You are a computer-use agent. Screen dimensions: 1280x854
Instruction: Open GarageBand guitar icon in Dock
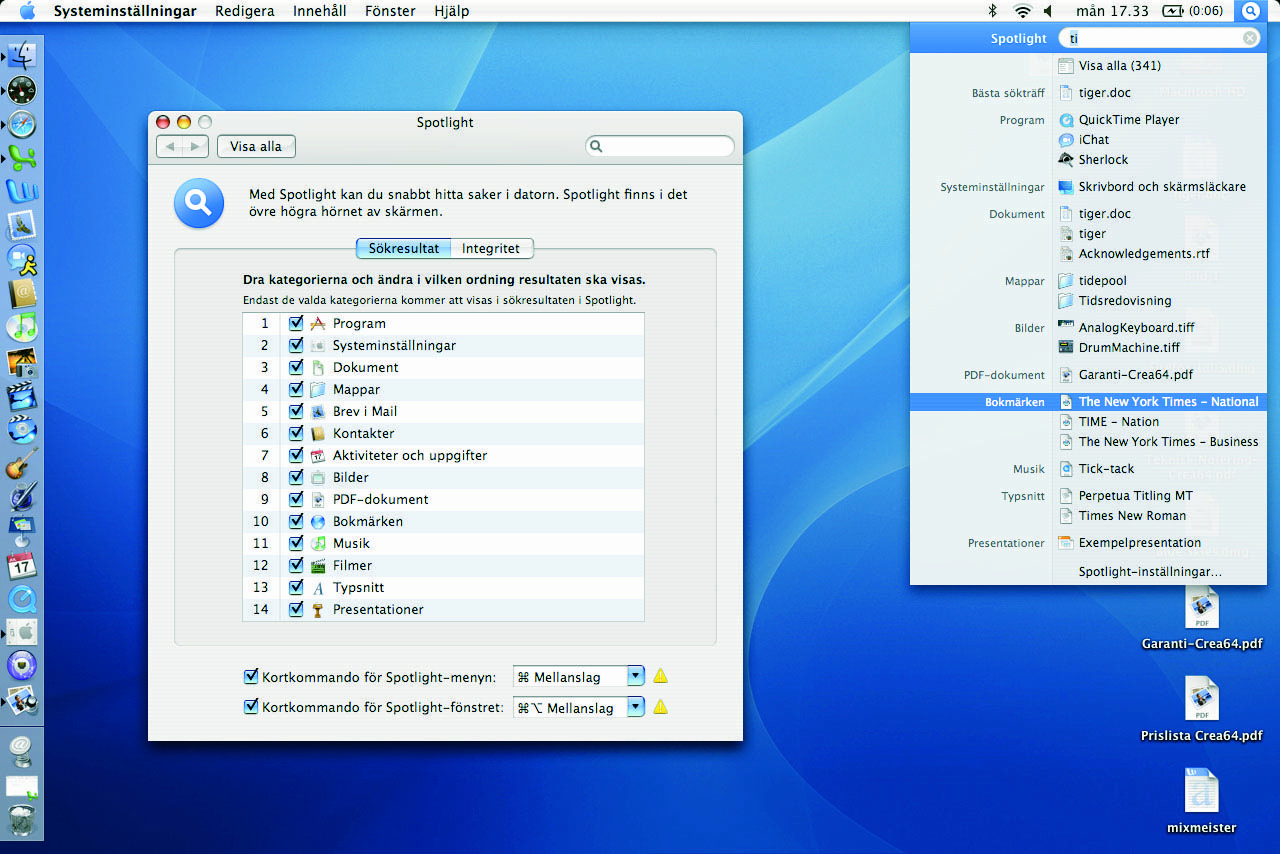point(22,463)
